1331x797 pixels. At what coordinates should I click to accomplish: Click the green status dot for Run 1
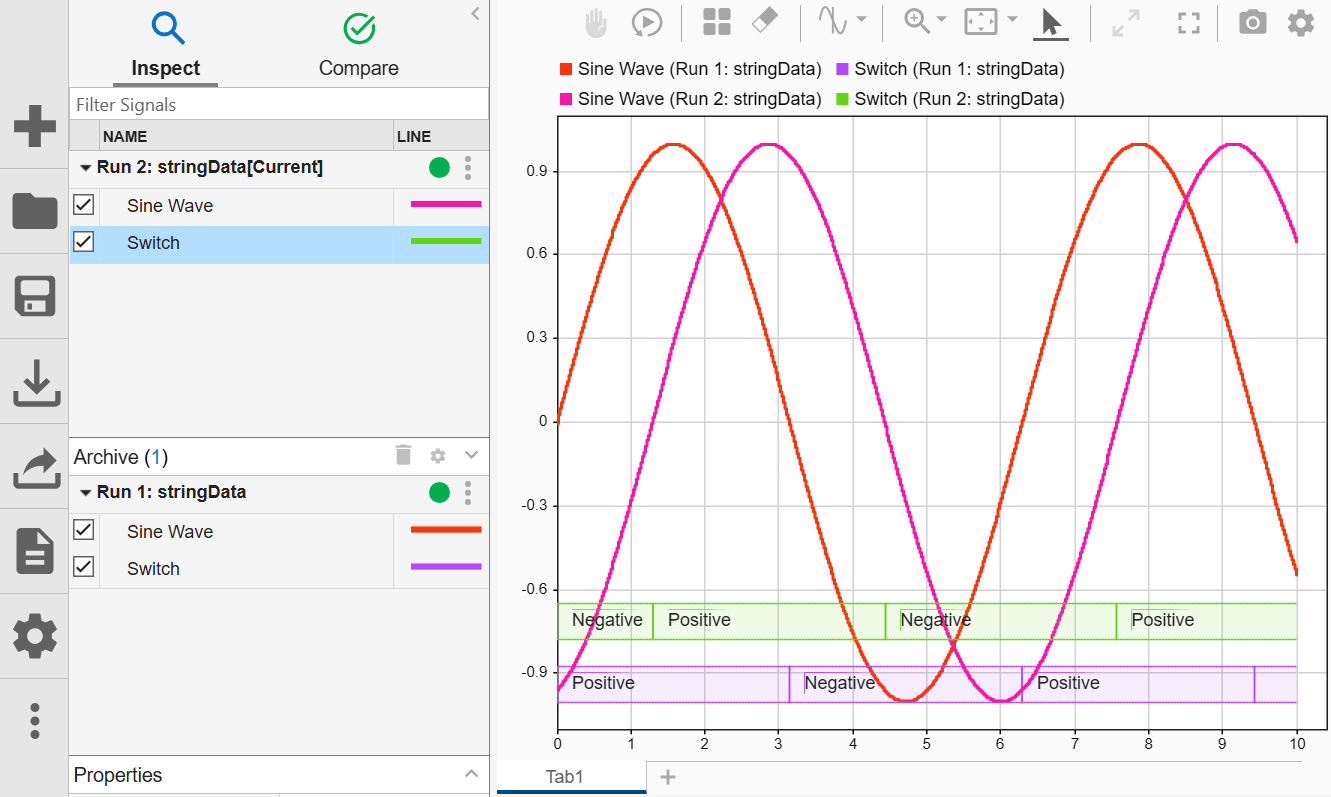[439, 492]
